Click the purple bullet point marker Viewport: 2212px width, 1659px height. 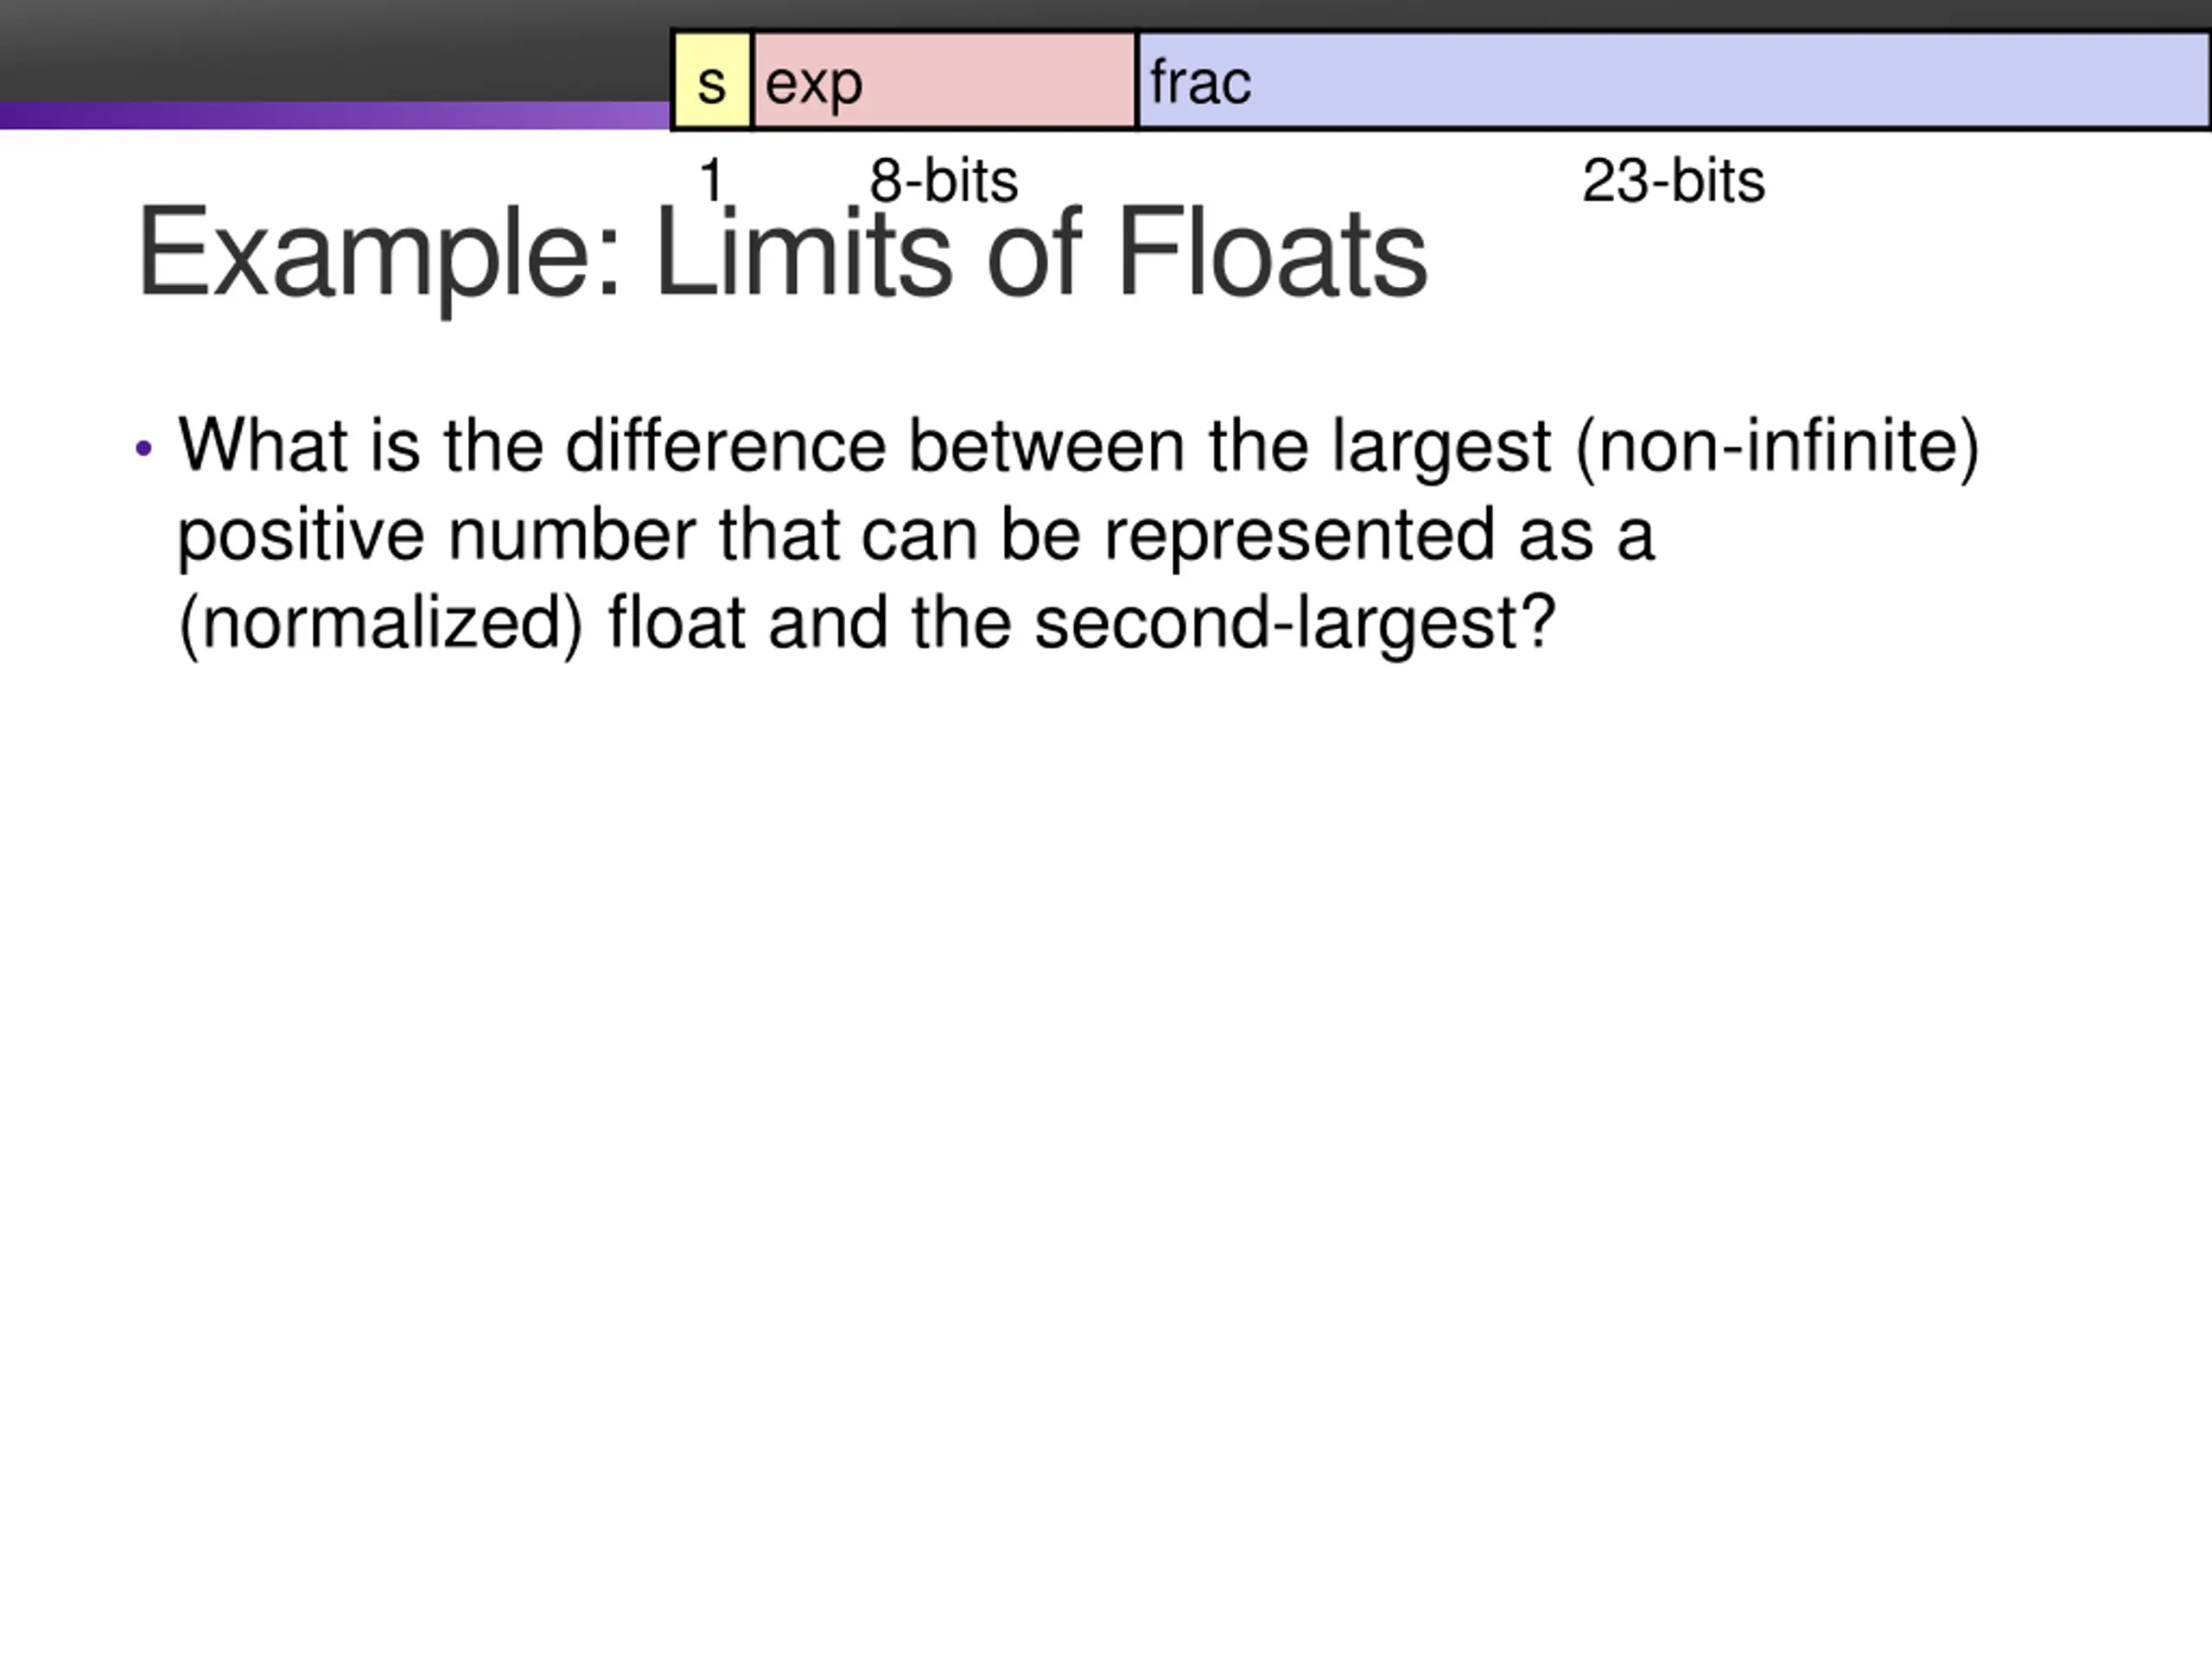pos(144,449)
